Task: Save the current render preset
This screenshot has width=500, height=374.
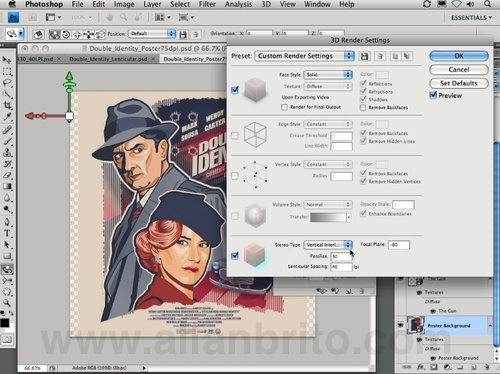Action: pos(364,56)
